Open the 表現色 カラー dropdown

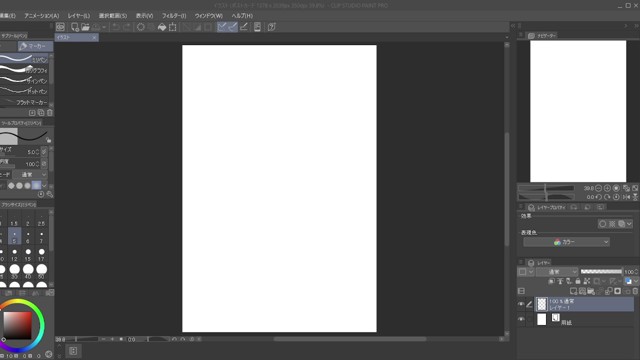coord(567,242)
